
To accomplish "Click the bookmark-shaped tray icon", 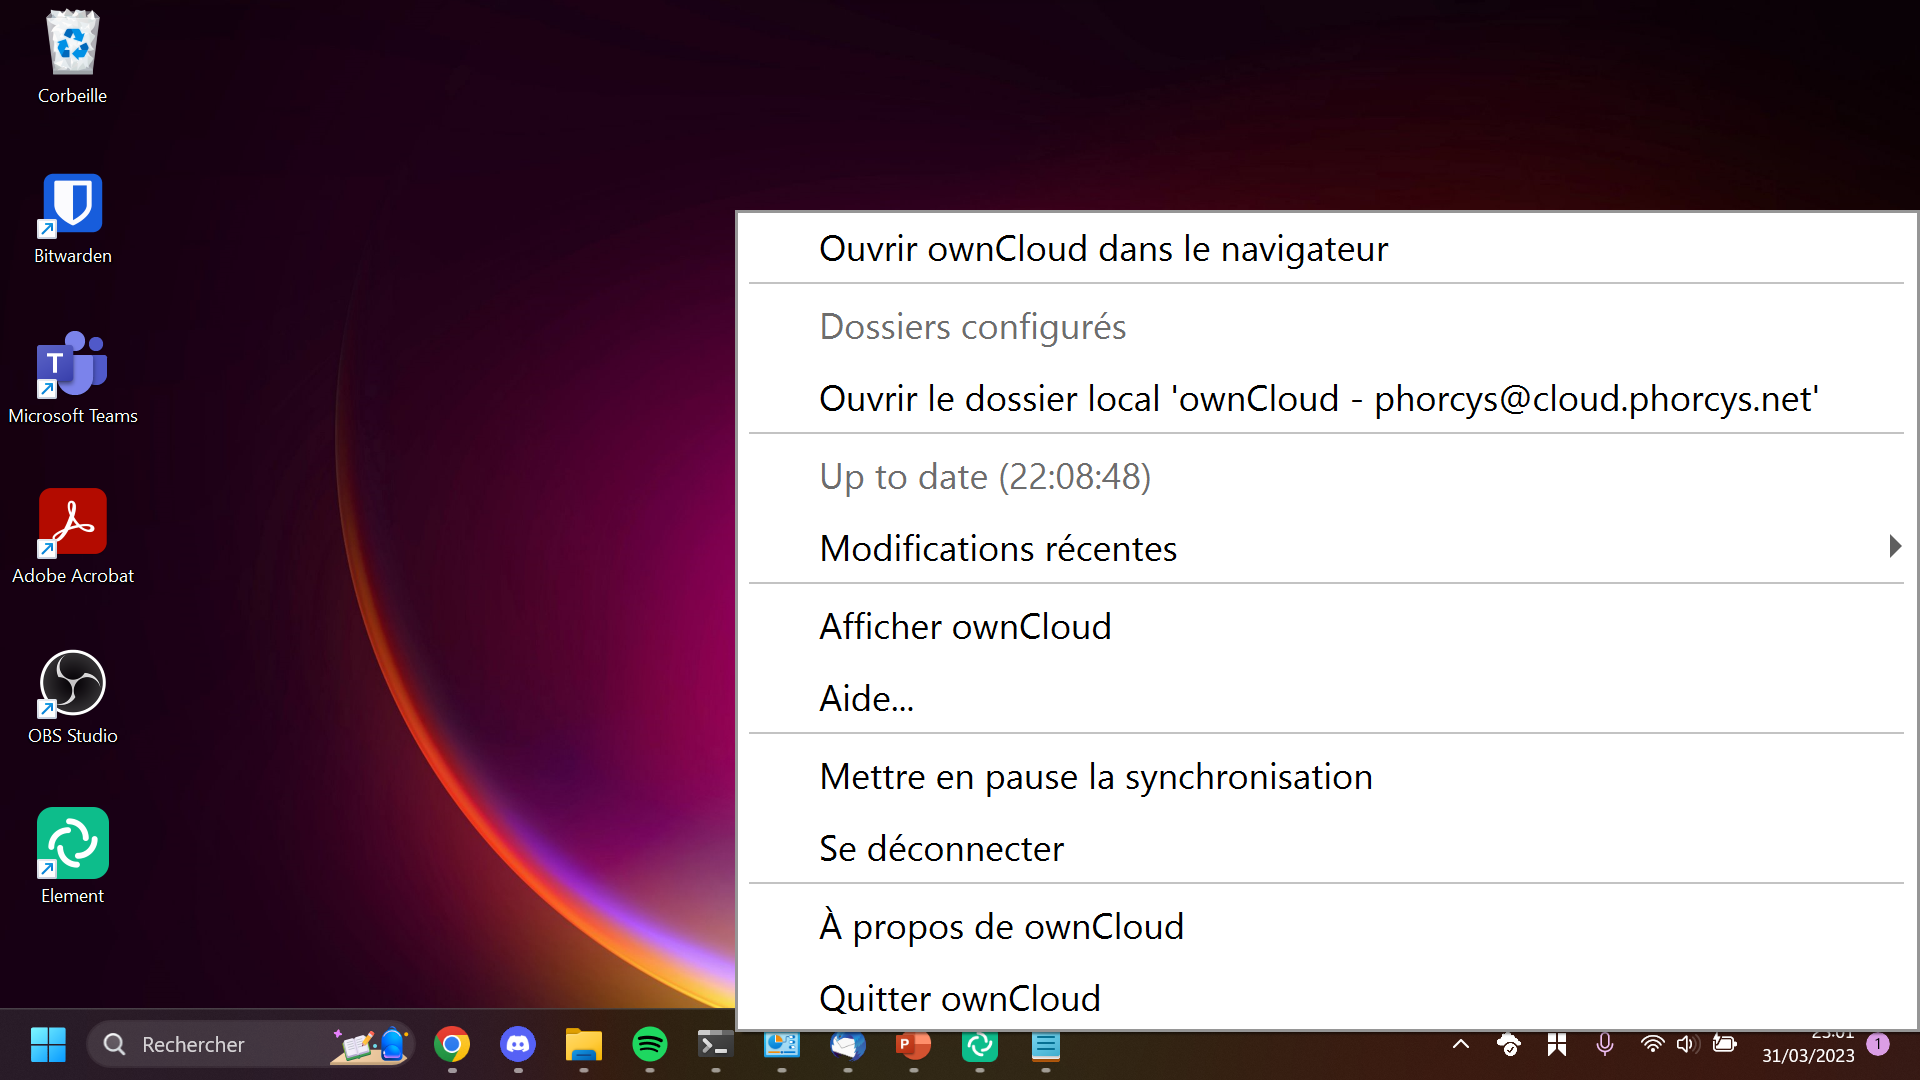I will [1557, 1045].
